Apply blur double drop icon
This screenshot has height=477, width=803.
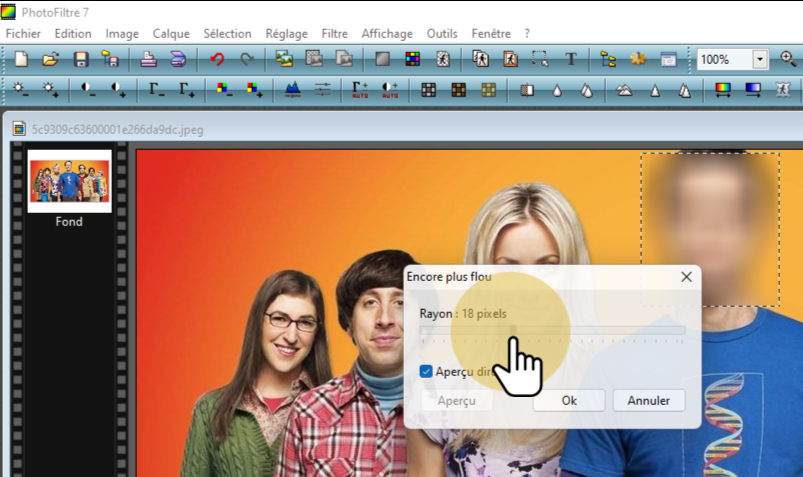(586, 91)
